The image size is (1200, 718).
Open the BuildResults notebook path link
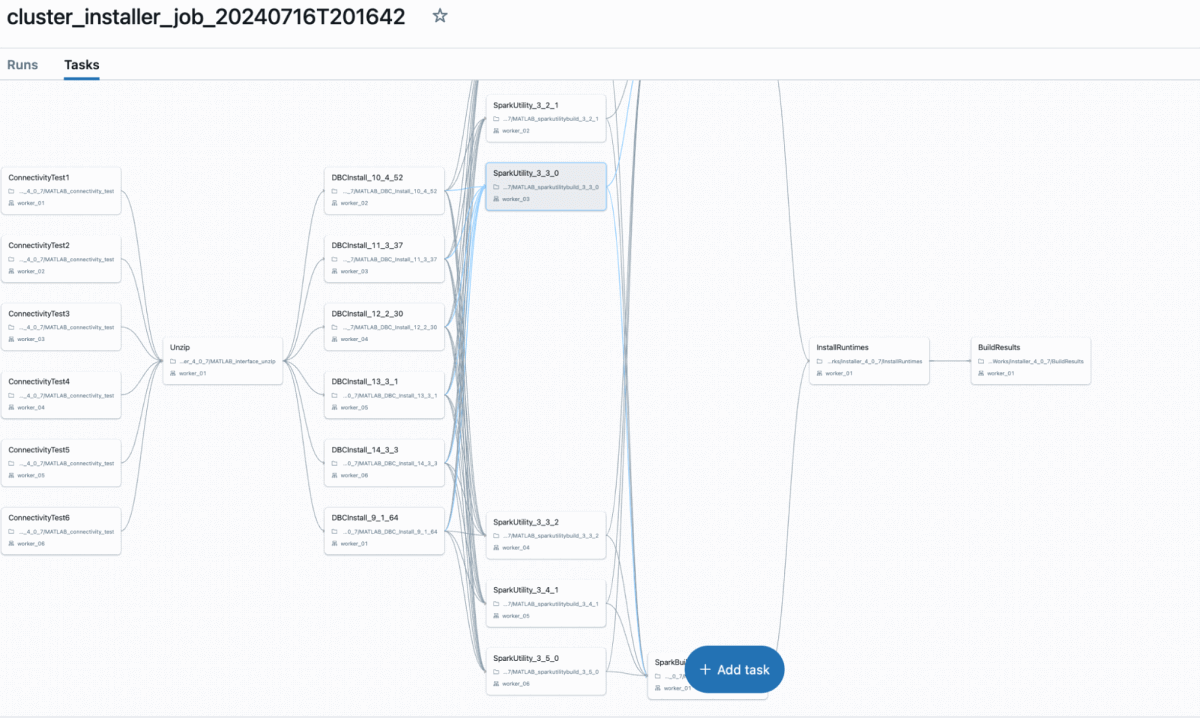[1037, 360]
